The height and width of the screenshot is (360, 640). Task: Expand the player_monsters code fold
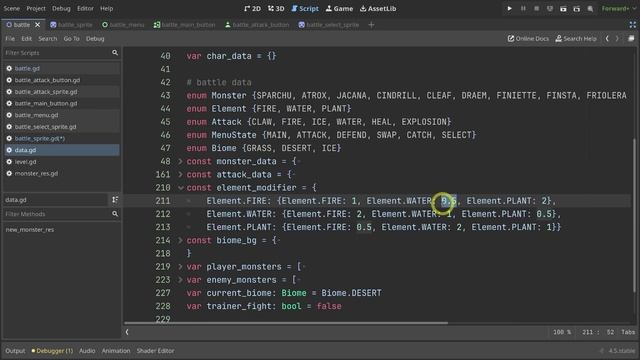pos(180,267)
